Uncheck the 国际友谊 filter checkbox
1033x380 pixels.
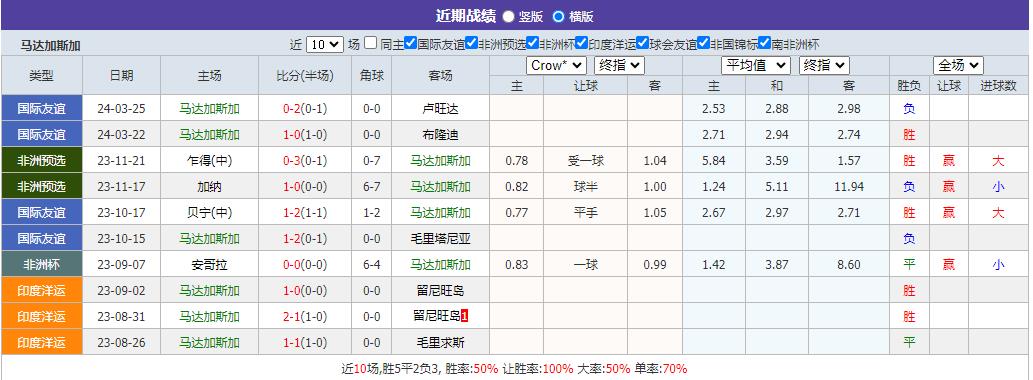(x=410, y=43)
